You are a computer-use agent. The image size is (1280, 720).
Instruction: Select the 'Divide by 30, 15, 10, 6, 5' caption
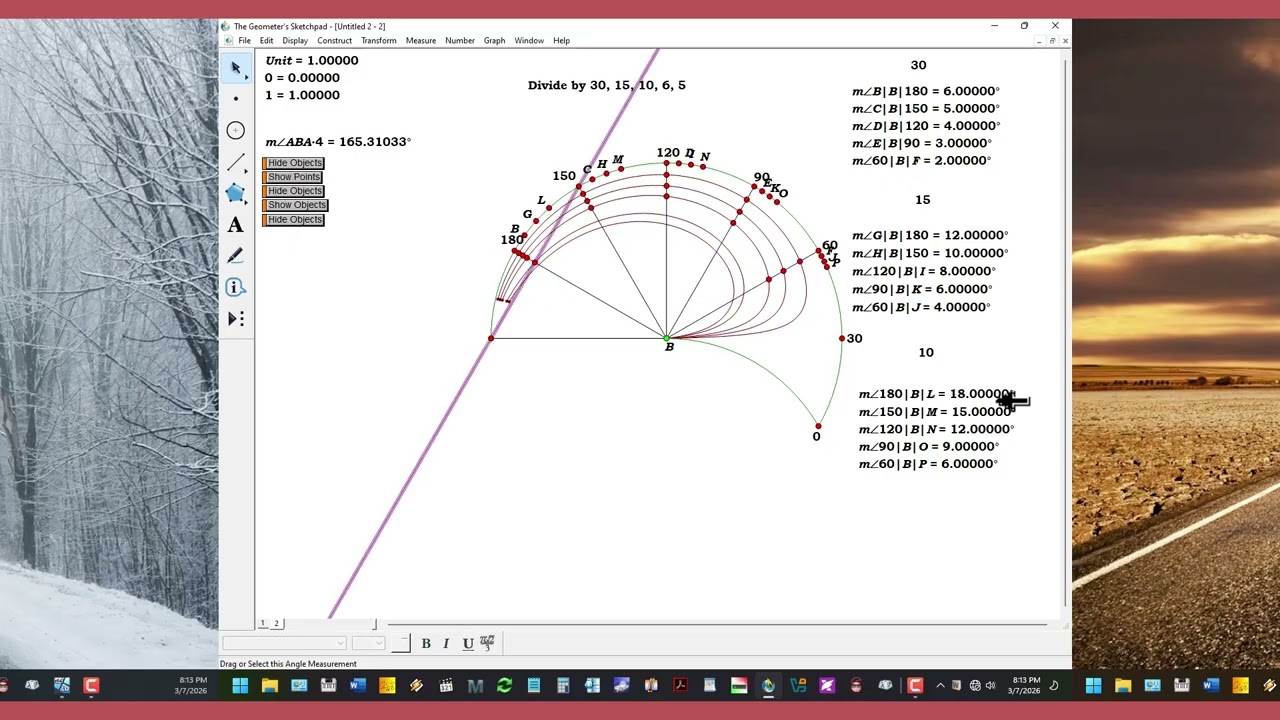607,85
